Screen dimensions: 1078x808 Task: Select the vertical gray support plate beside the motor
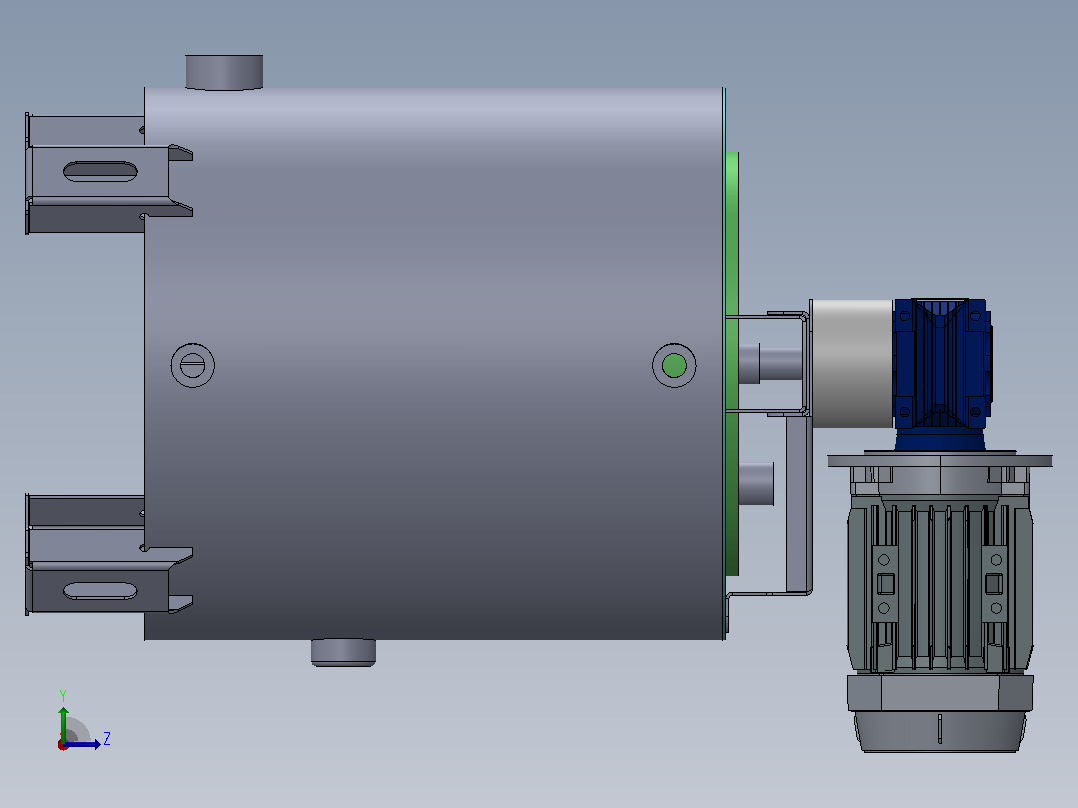pos(799,503)
